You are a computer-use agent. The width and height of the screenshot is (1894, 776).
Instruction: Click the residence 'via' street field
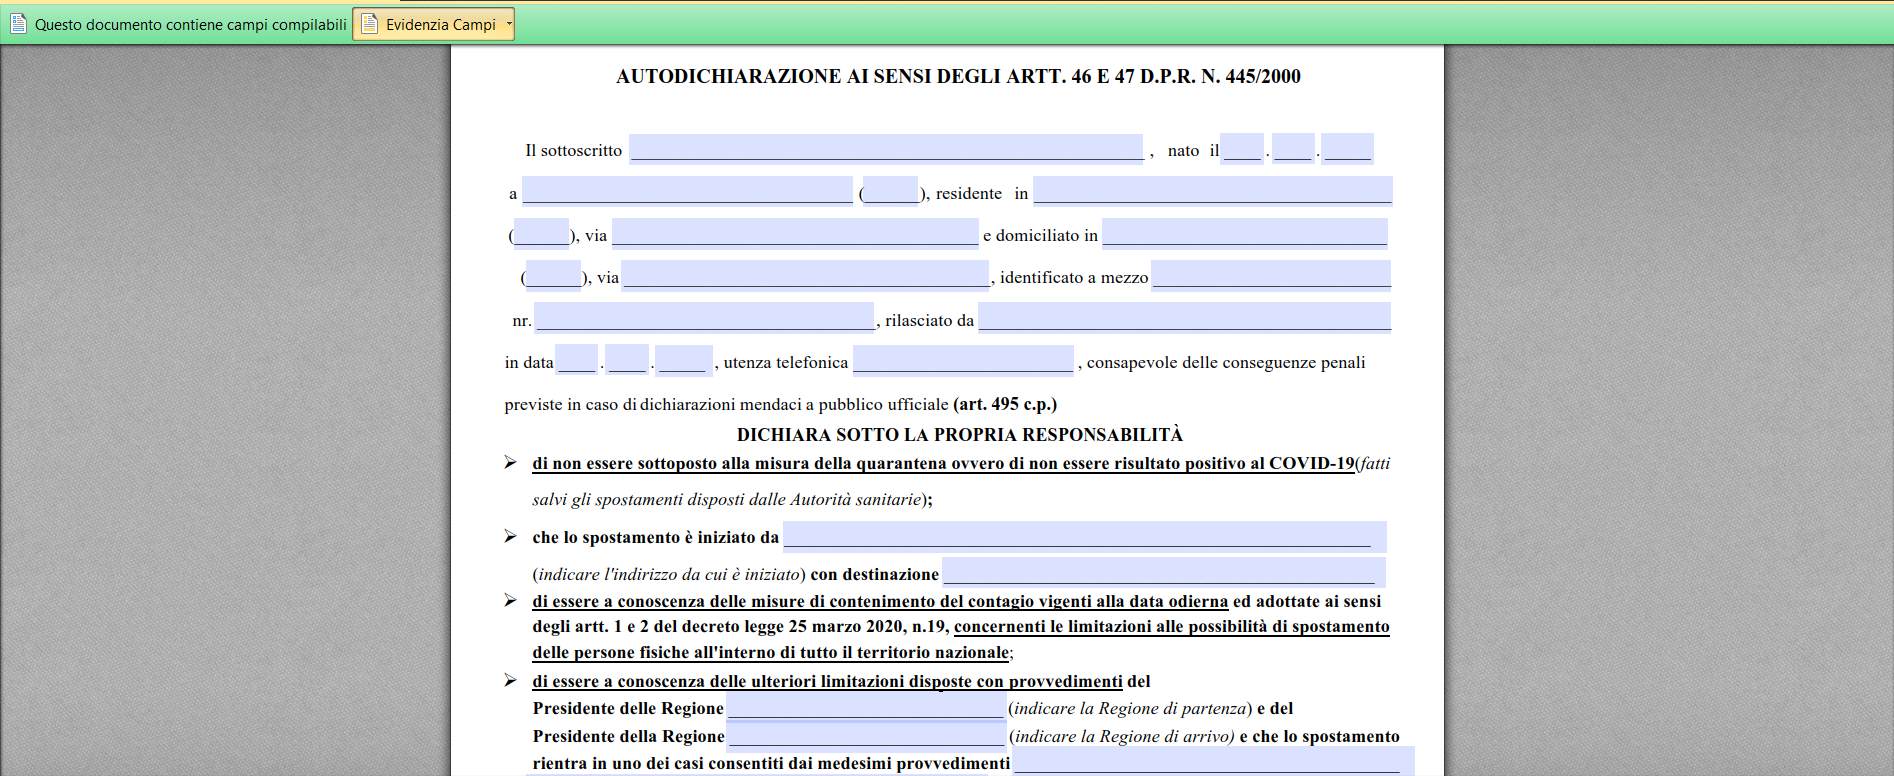coord(795,233)
